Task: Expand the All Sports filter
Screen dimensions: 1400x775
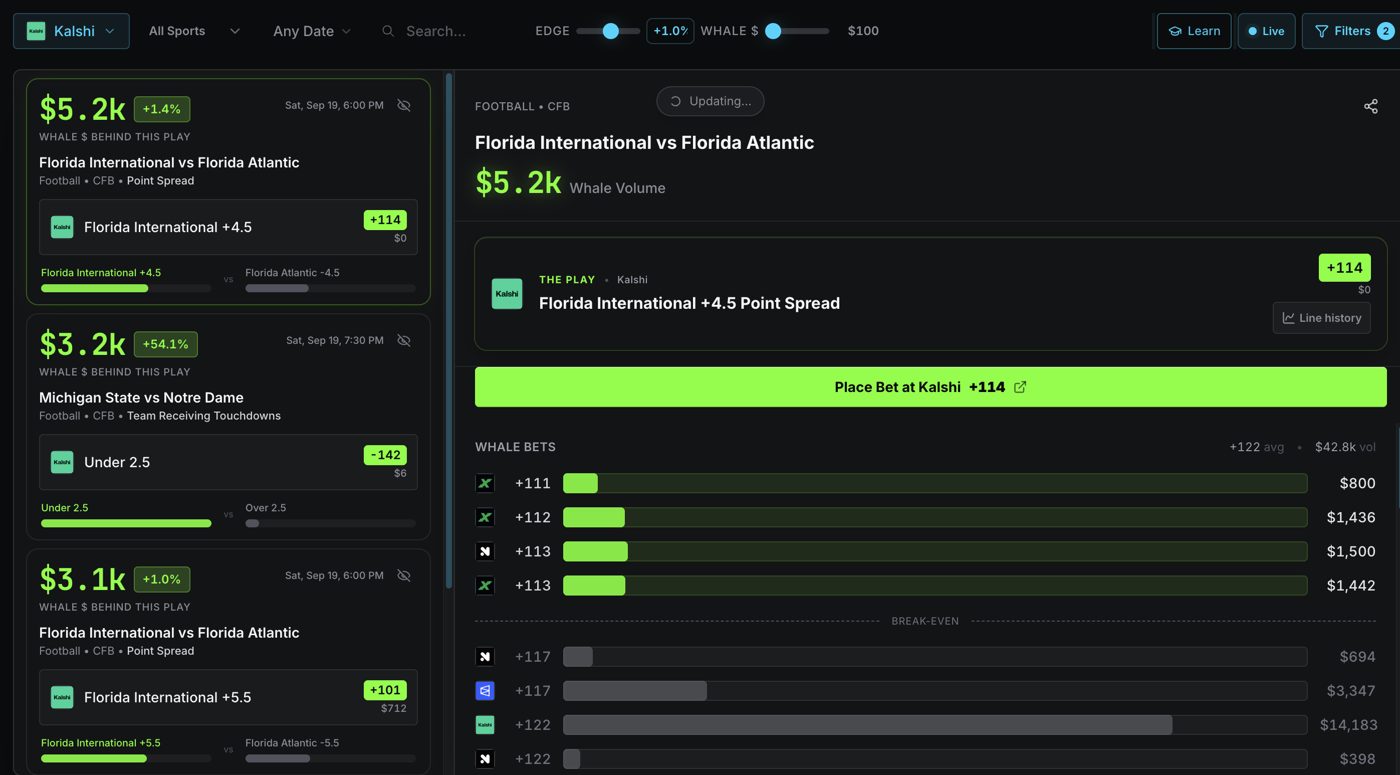Action: click(194, 31)
